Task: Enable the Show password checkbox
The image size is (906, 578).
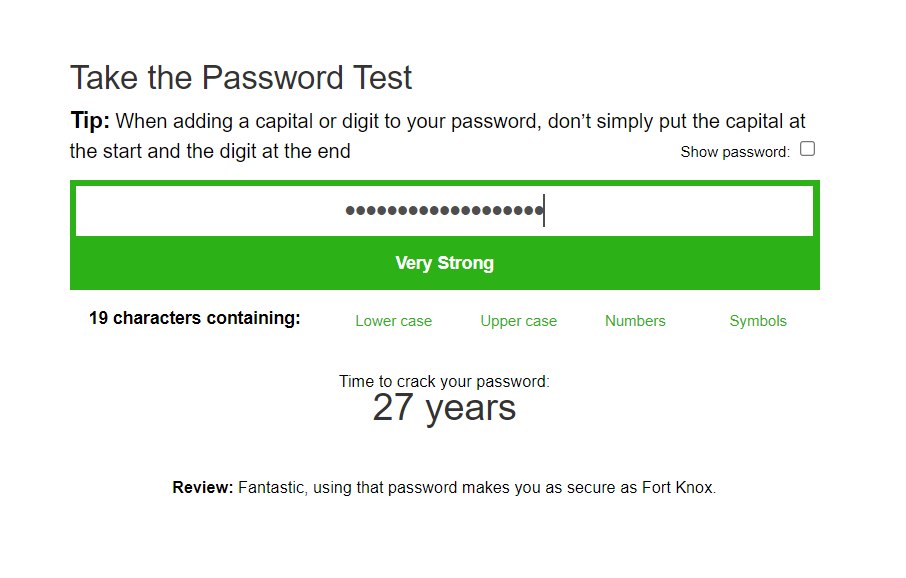Action: 807,149
